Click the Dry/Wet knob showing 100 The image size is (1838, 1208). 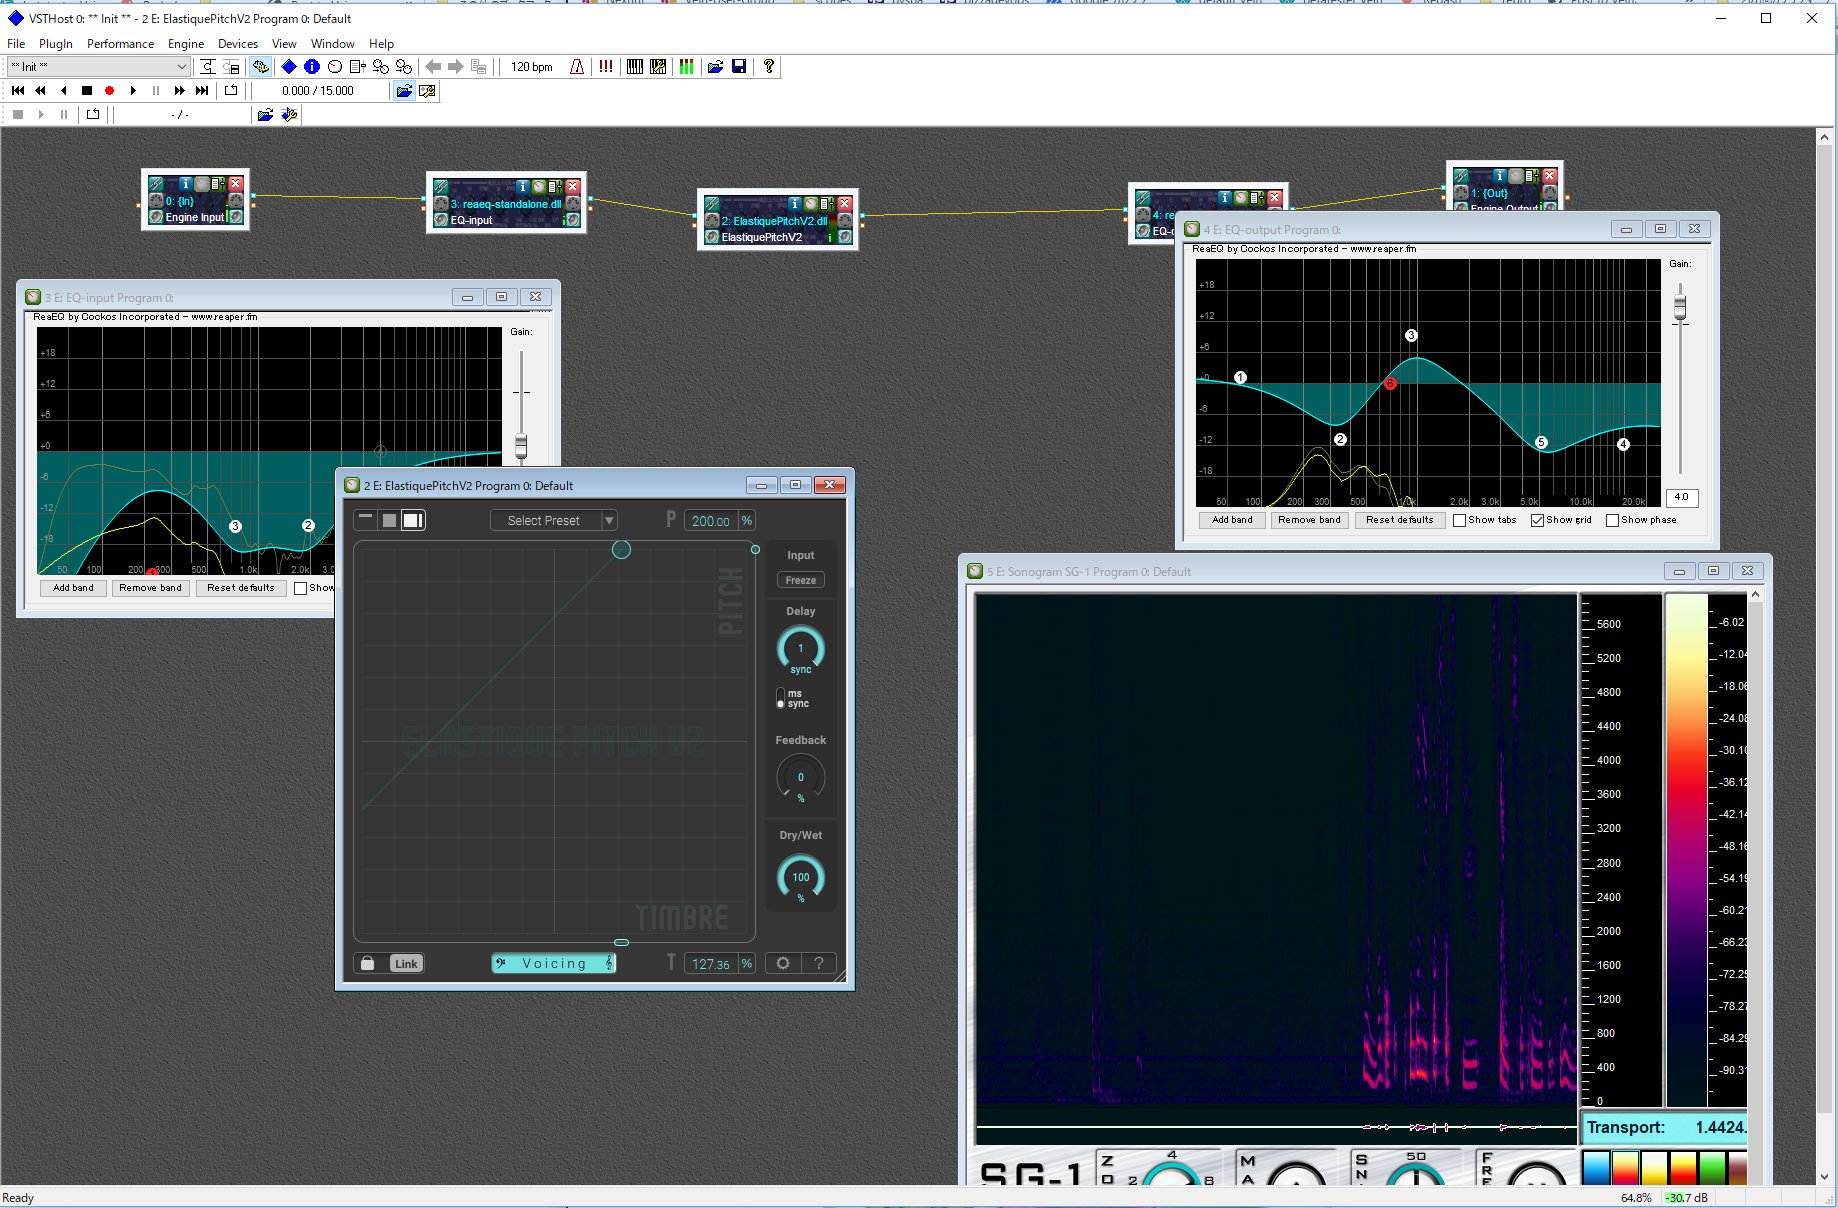point(801,877)
